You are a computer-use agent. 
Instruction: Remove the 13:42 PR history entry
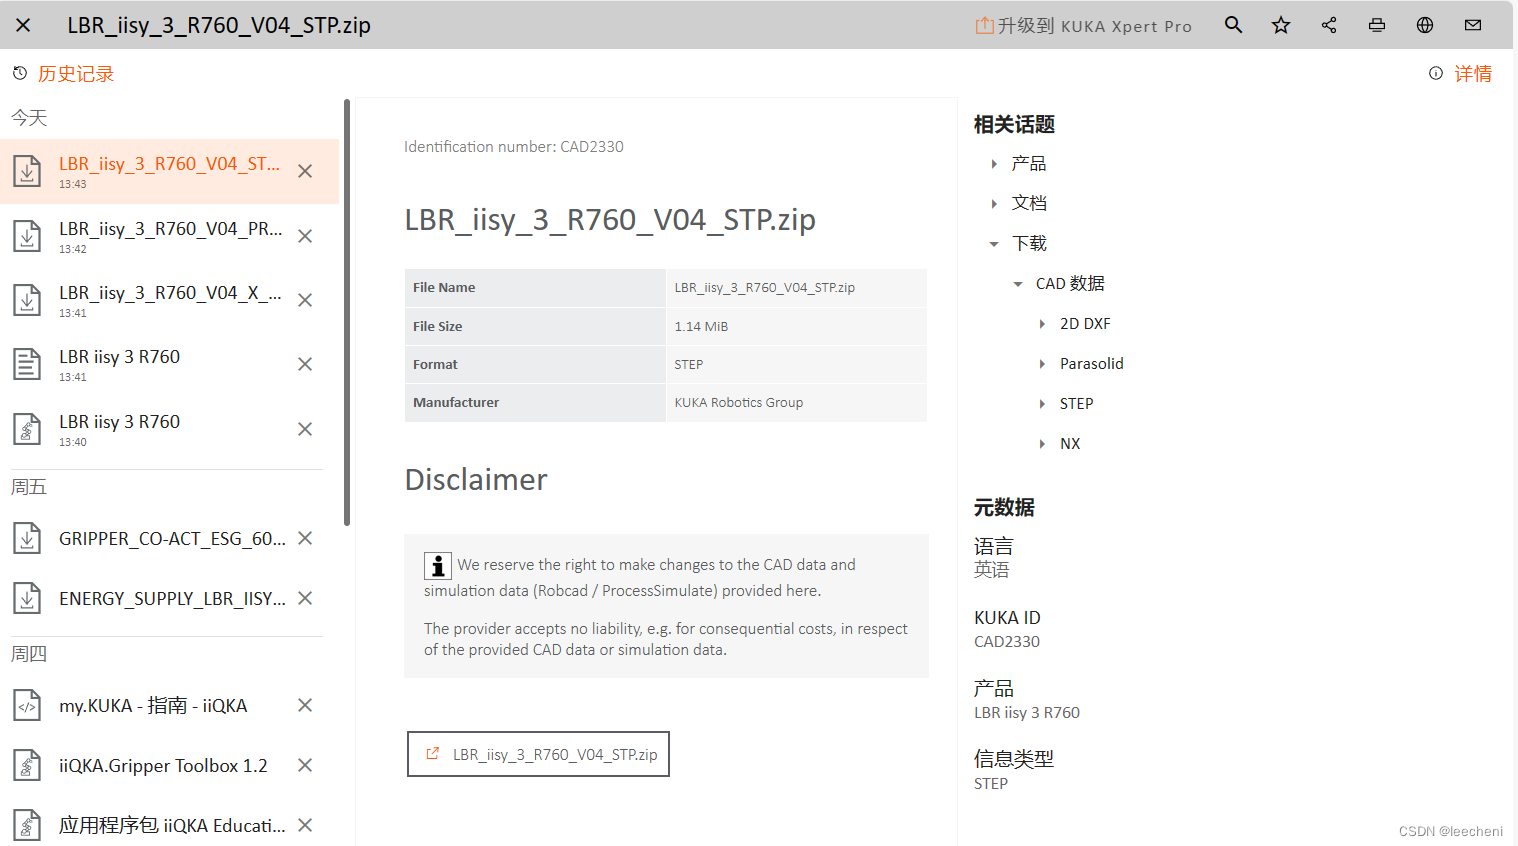coord(305,236)
